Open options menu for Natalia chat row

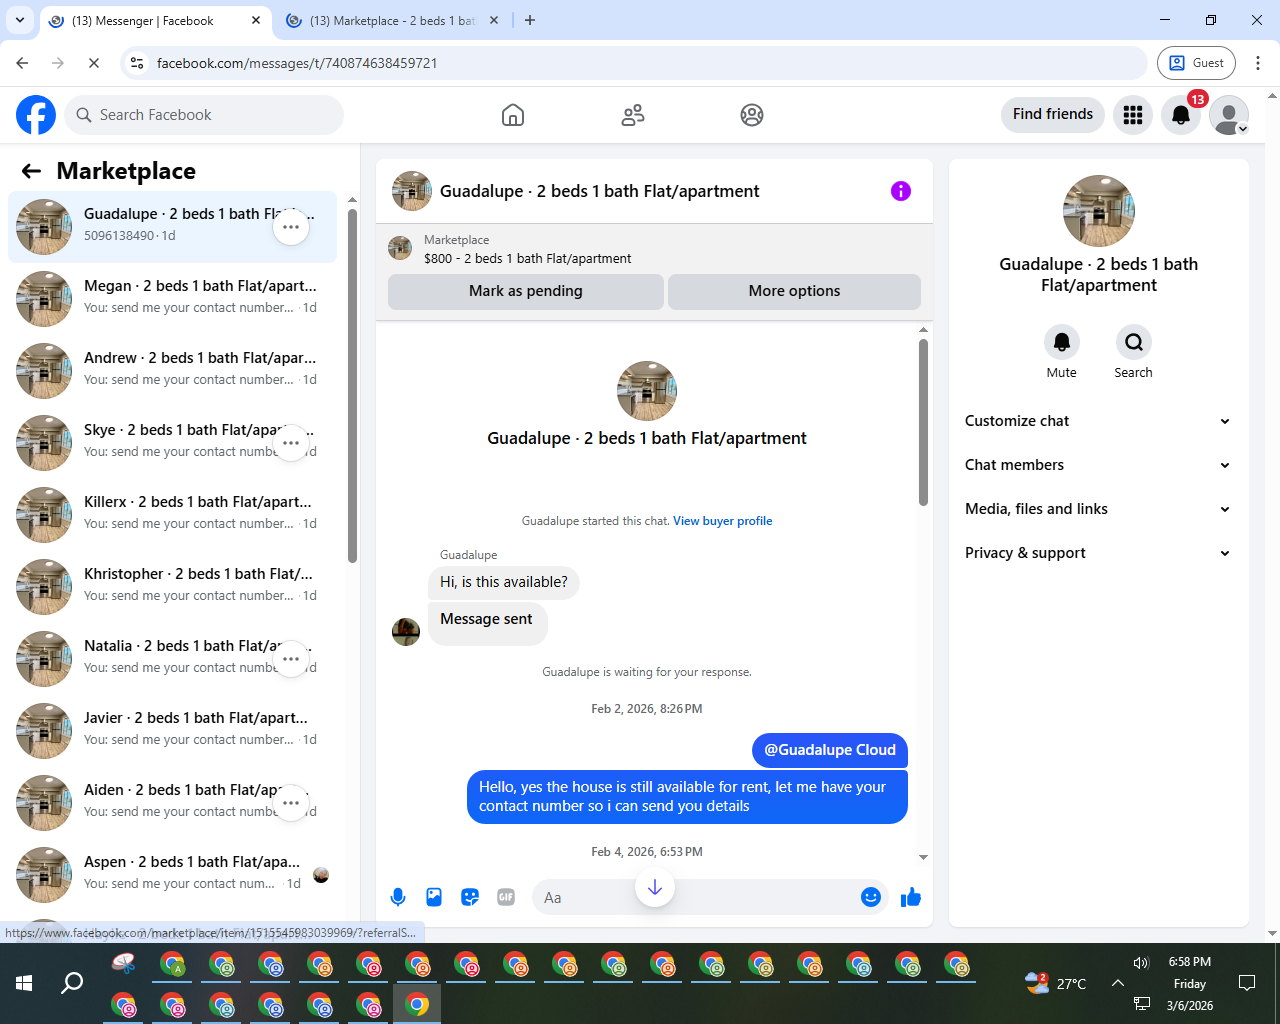click(291, 659)
